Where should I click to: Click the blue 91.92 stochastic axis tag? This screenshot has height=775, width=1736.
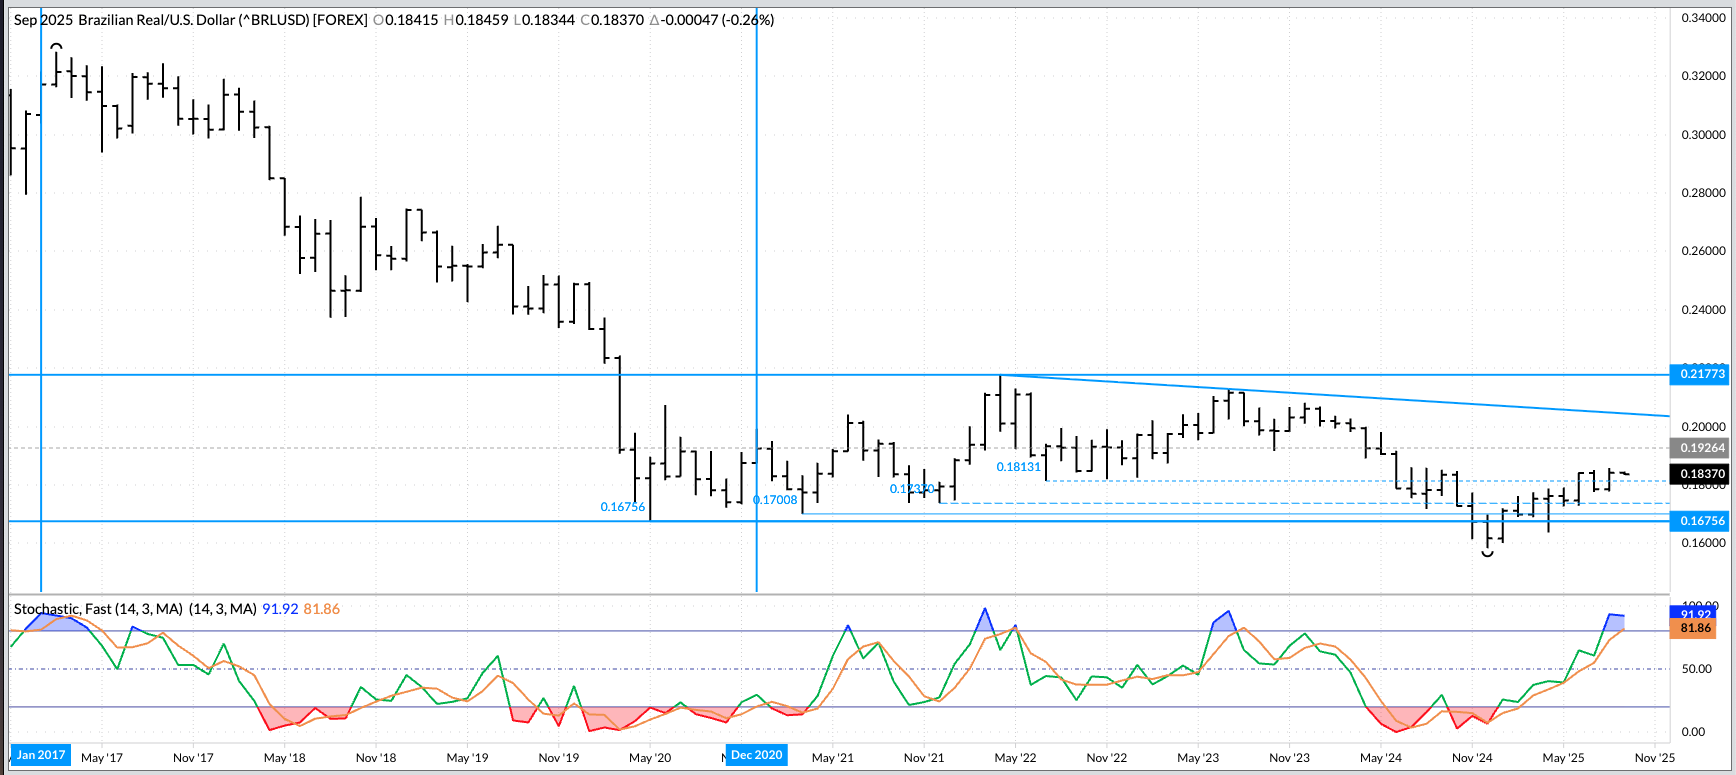tap(1696, 612)
